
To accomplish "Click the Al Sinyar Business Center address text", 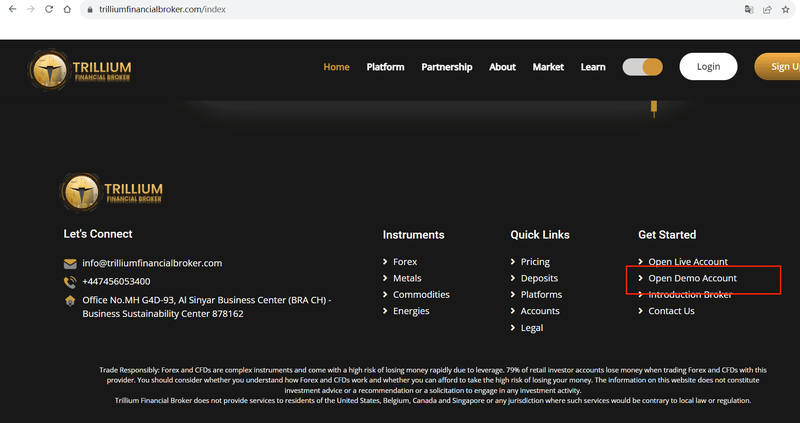I will click(207, 307).
